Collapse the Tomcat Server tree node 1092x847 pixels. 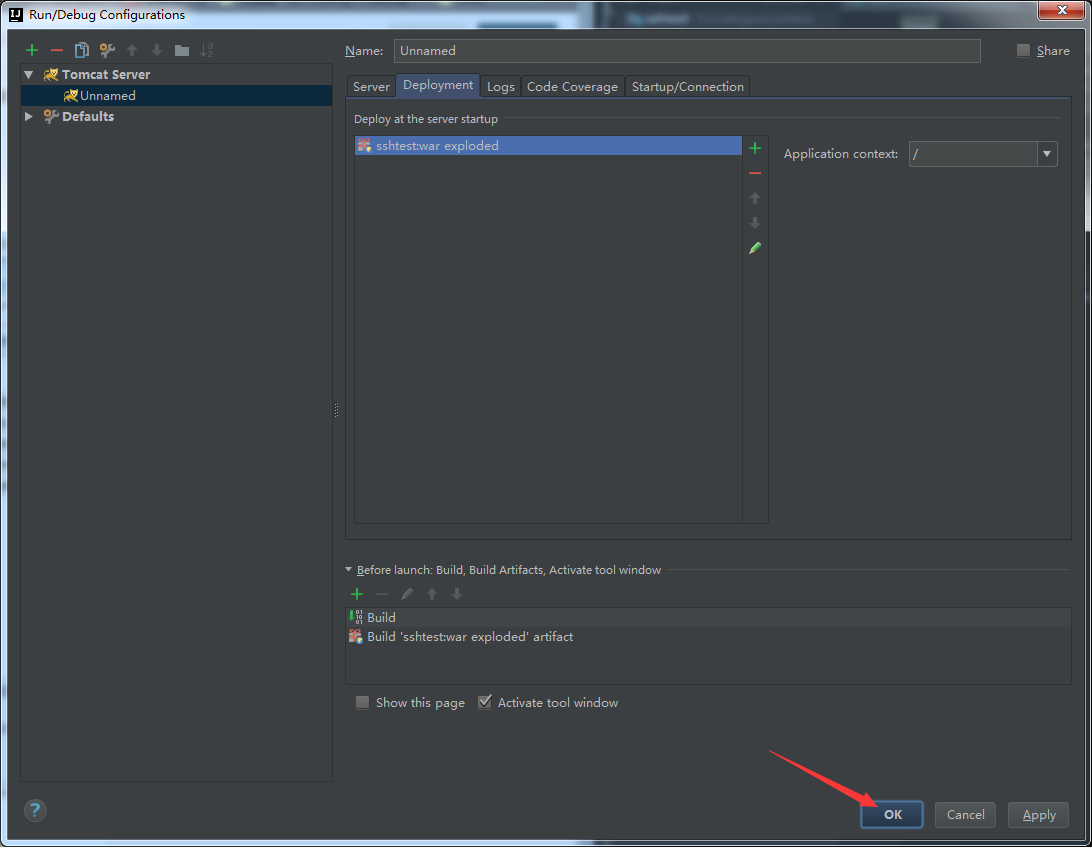click(x=29, y=75)
